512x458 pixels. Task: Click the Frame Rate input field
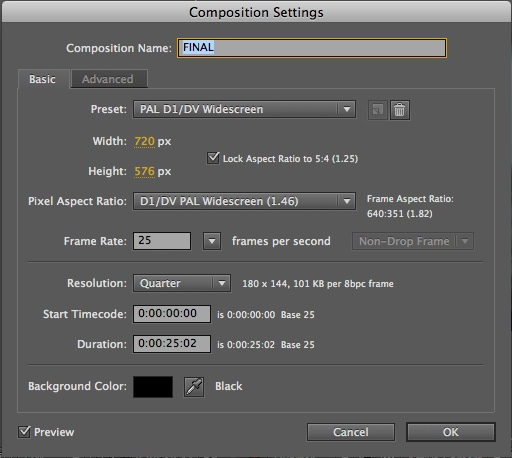tap(162, 241)
